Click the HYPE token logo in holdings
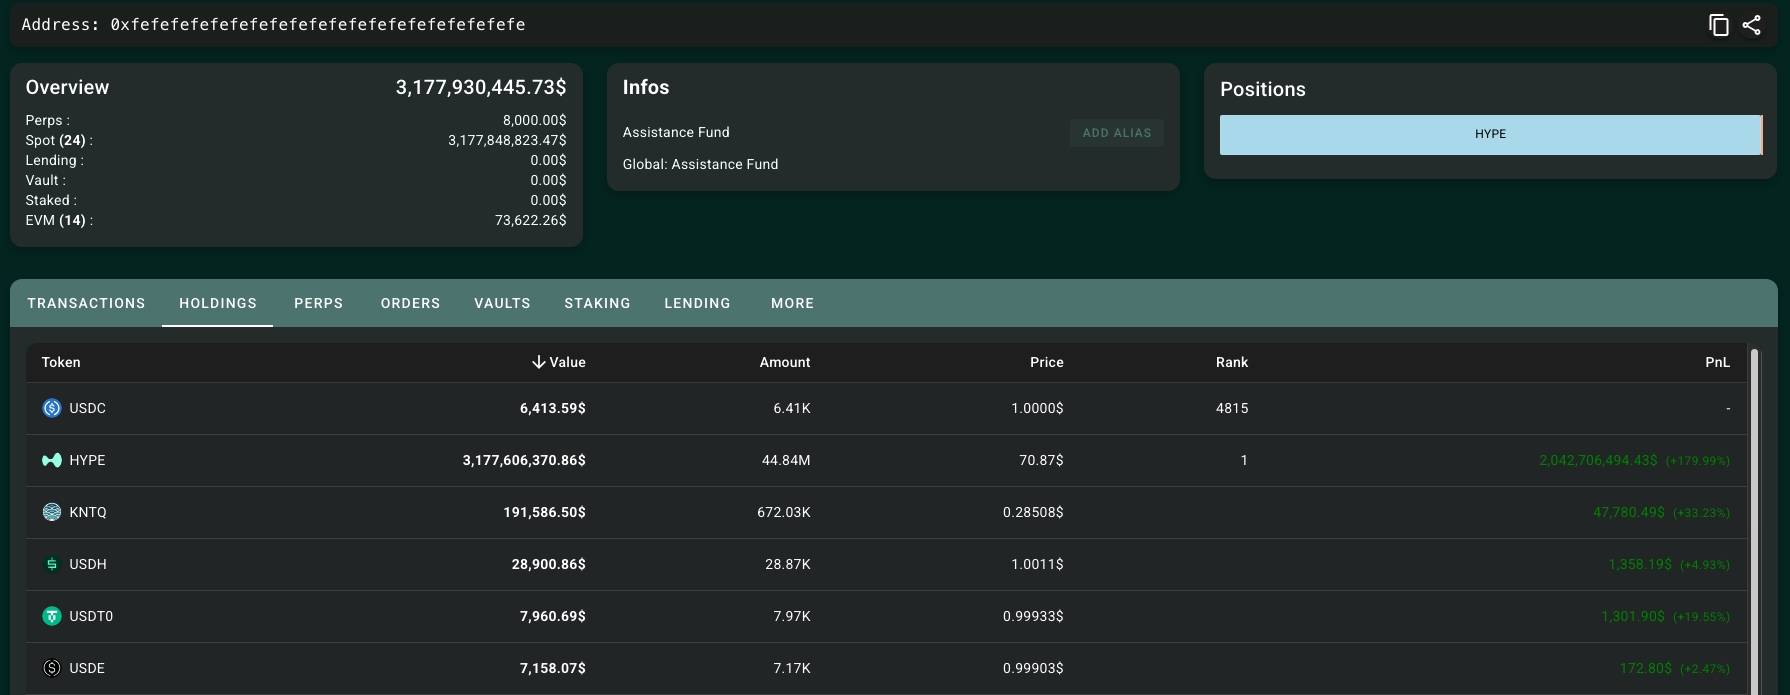 pos(52,460)
